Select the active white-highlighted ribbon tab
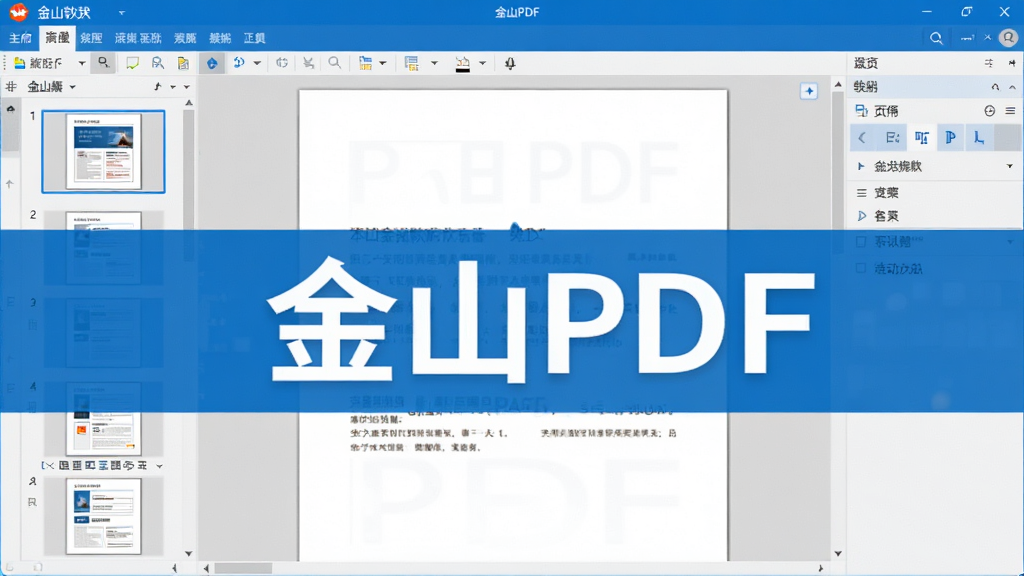 (57, 38)
